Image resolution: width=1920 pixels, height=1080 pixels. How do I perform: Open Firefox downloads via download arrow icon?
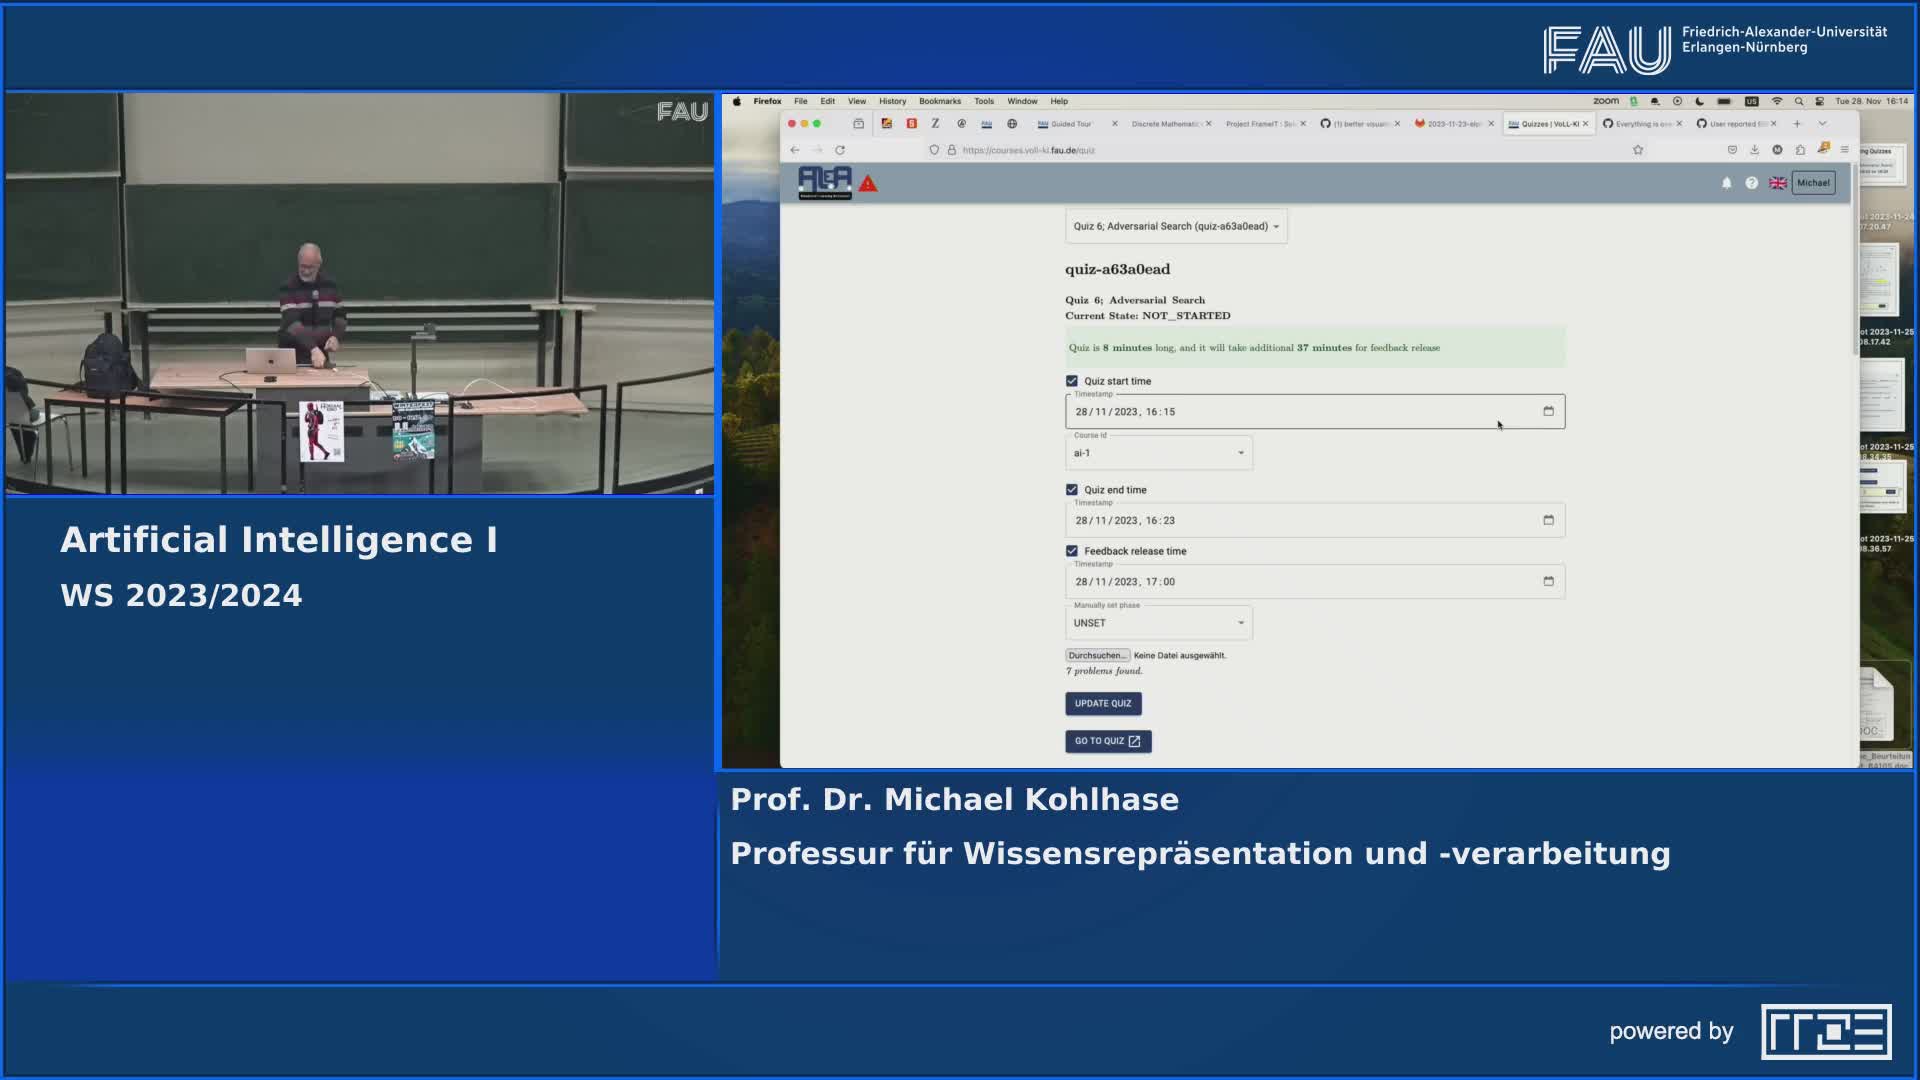pos(1754,148)
